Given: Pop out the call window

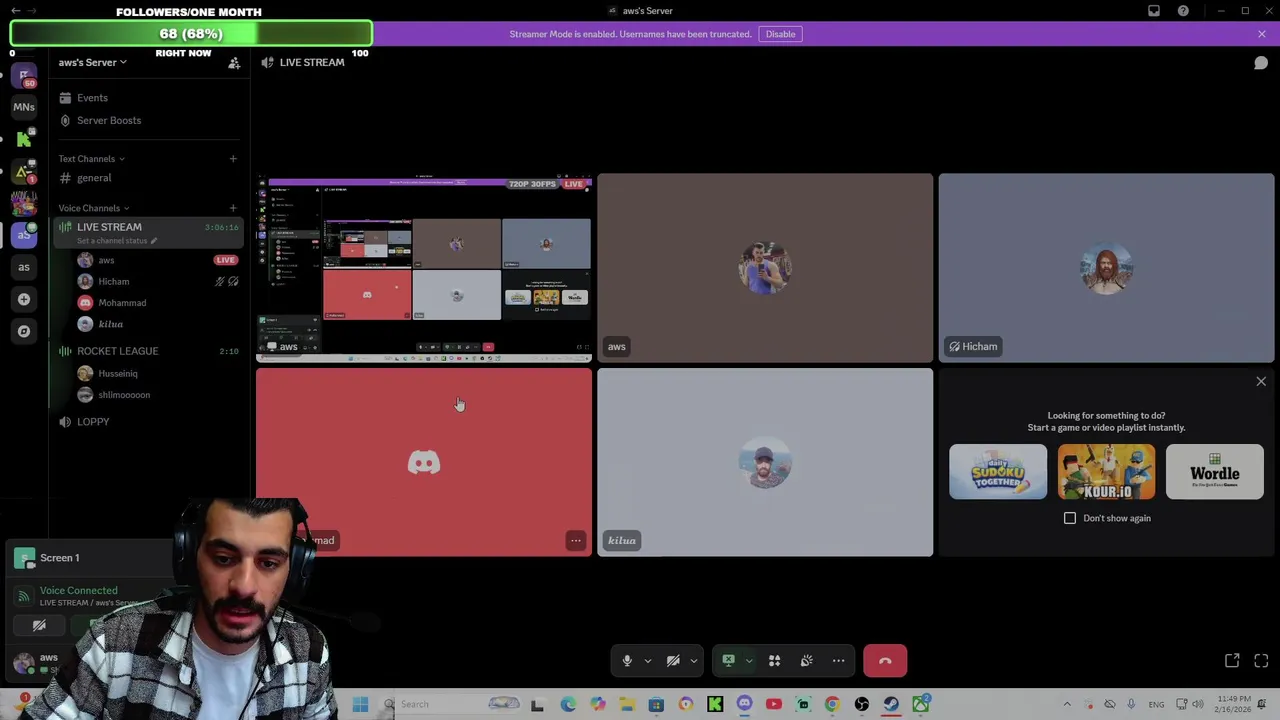Looking at the screenshot, I should click(x=1232, y=661).
